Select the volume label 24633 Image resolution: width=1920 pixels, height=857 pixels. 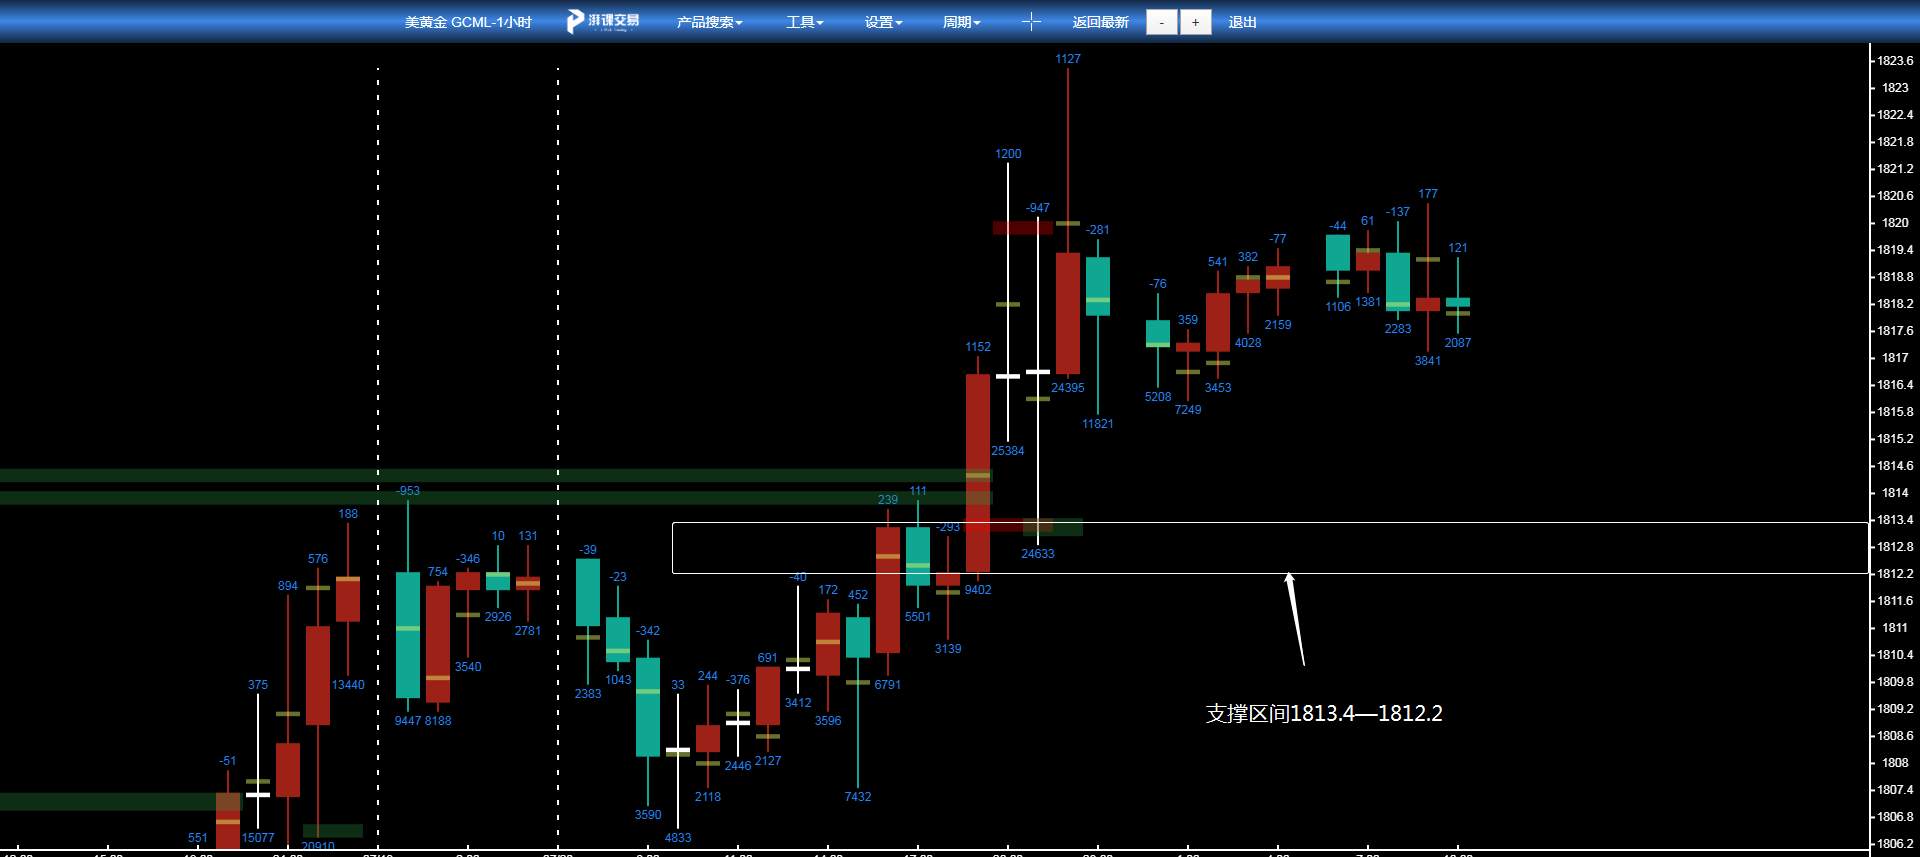click(1038, 554)
